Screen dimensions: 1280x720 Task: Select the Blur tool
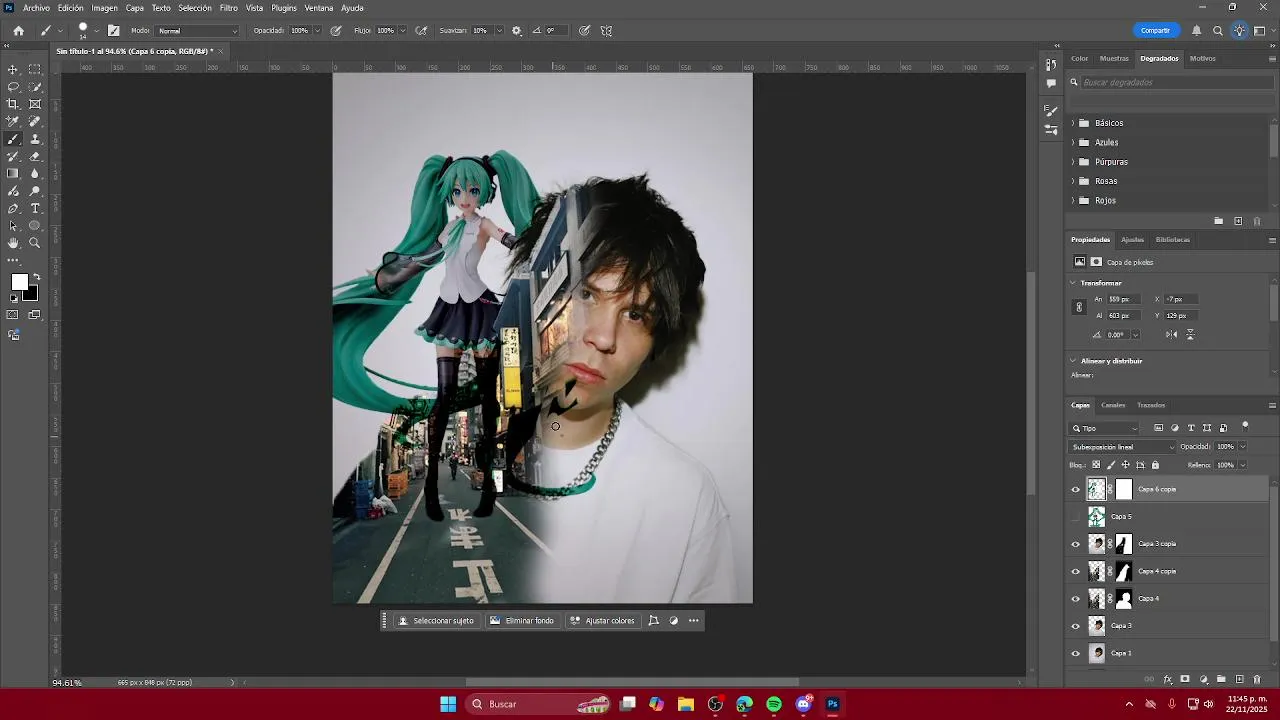click(x=35, y=173)
